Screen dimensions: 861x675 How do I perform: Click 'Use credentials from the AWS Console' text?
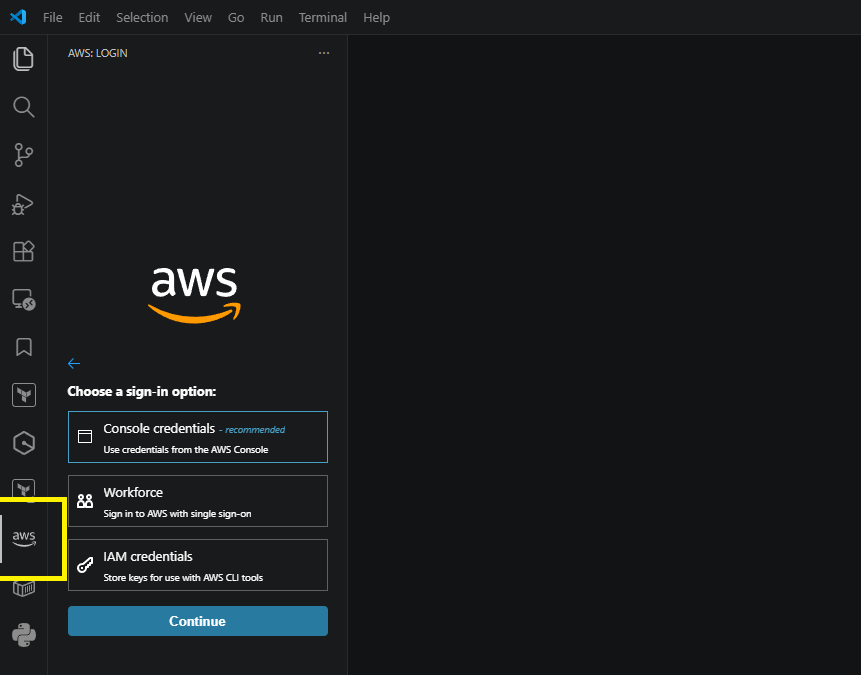click(186, 449)
